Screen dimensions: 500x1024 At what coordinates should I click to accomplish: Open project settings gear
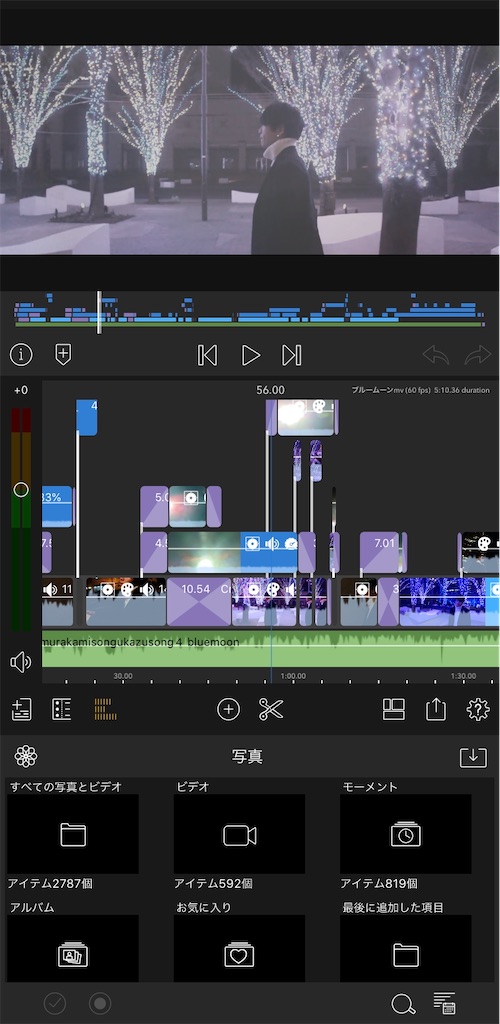[478, 709]
